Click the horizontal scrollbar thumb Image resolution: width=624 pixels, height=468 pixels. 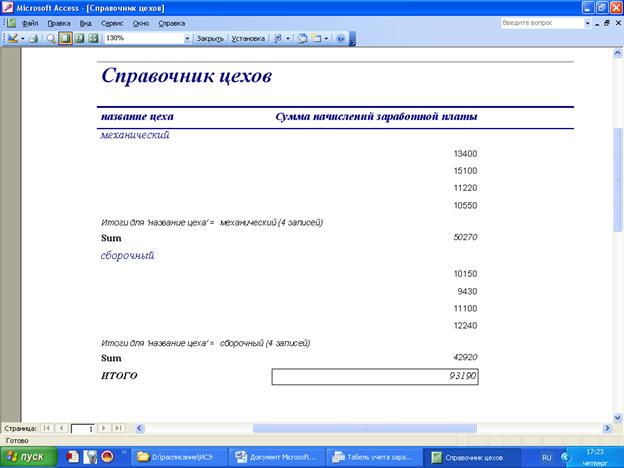365,428
